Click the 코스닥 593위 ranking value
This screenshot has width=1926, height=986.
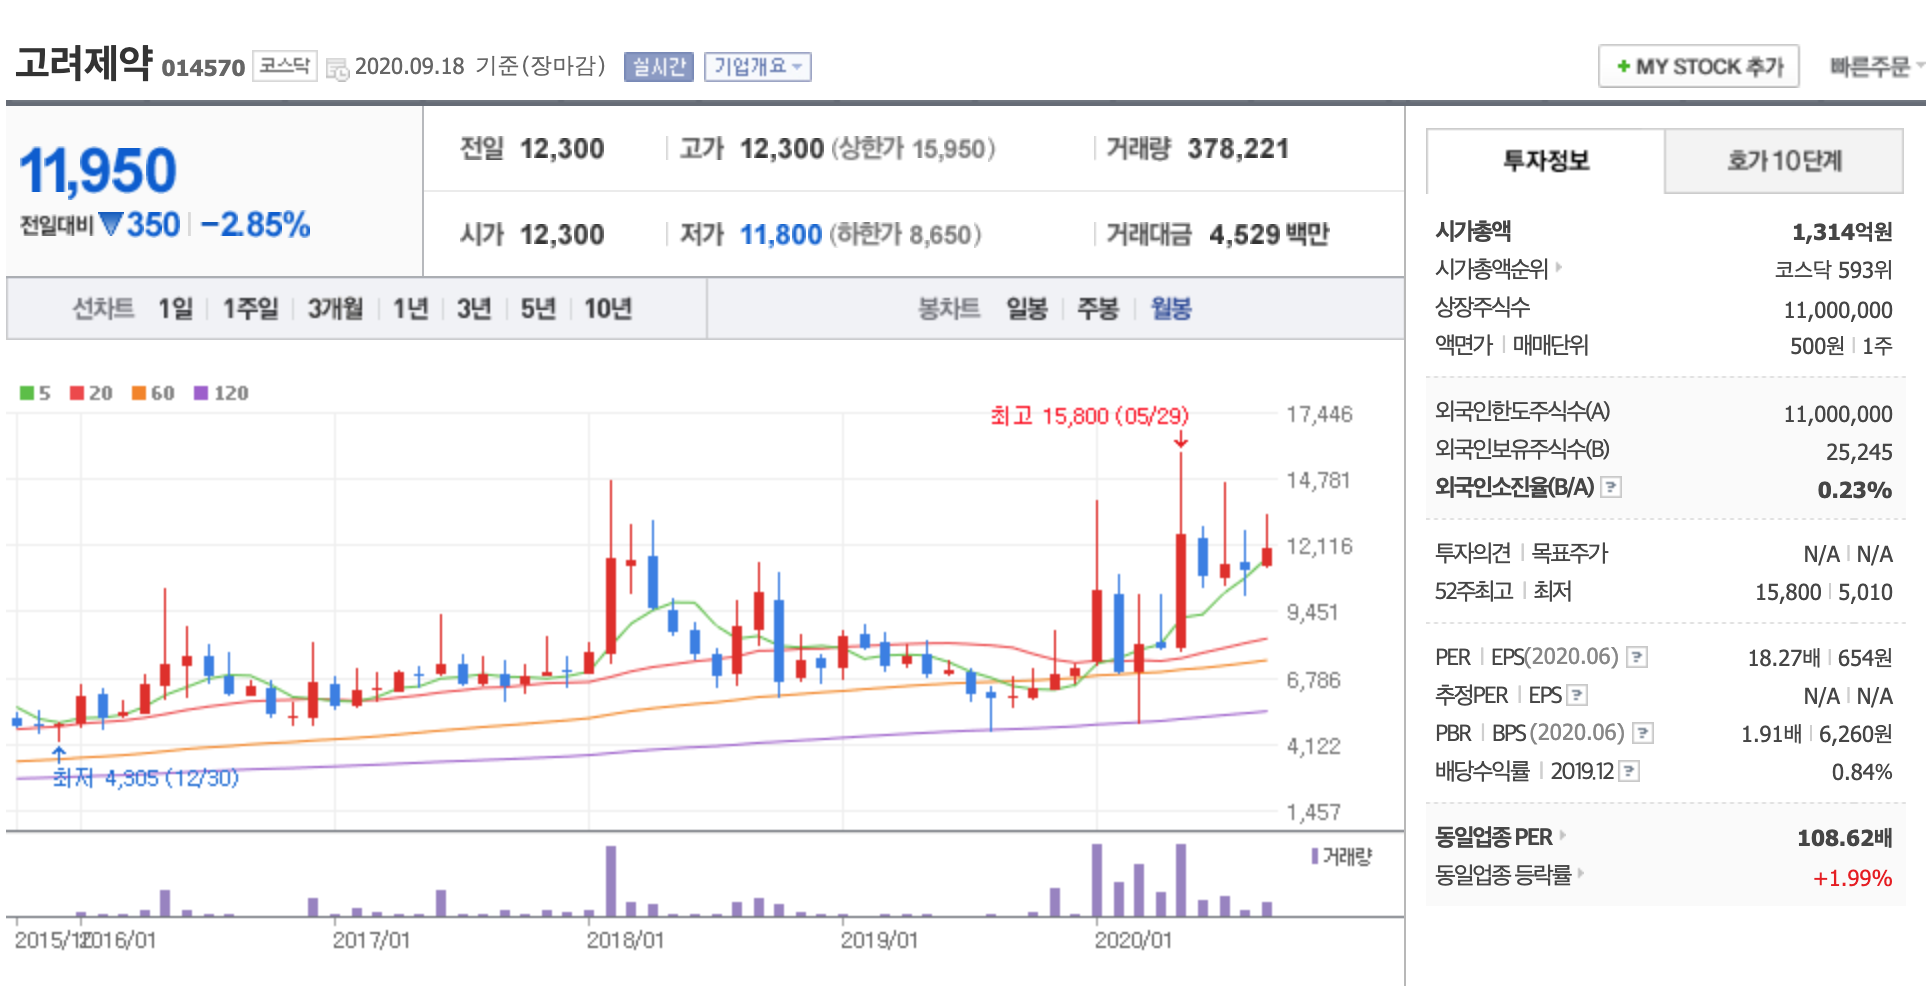(1834, 270)
